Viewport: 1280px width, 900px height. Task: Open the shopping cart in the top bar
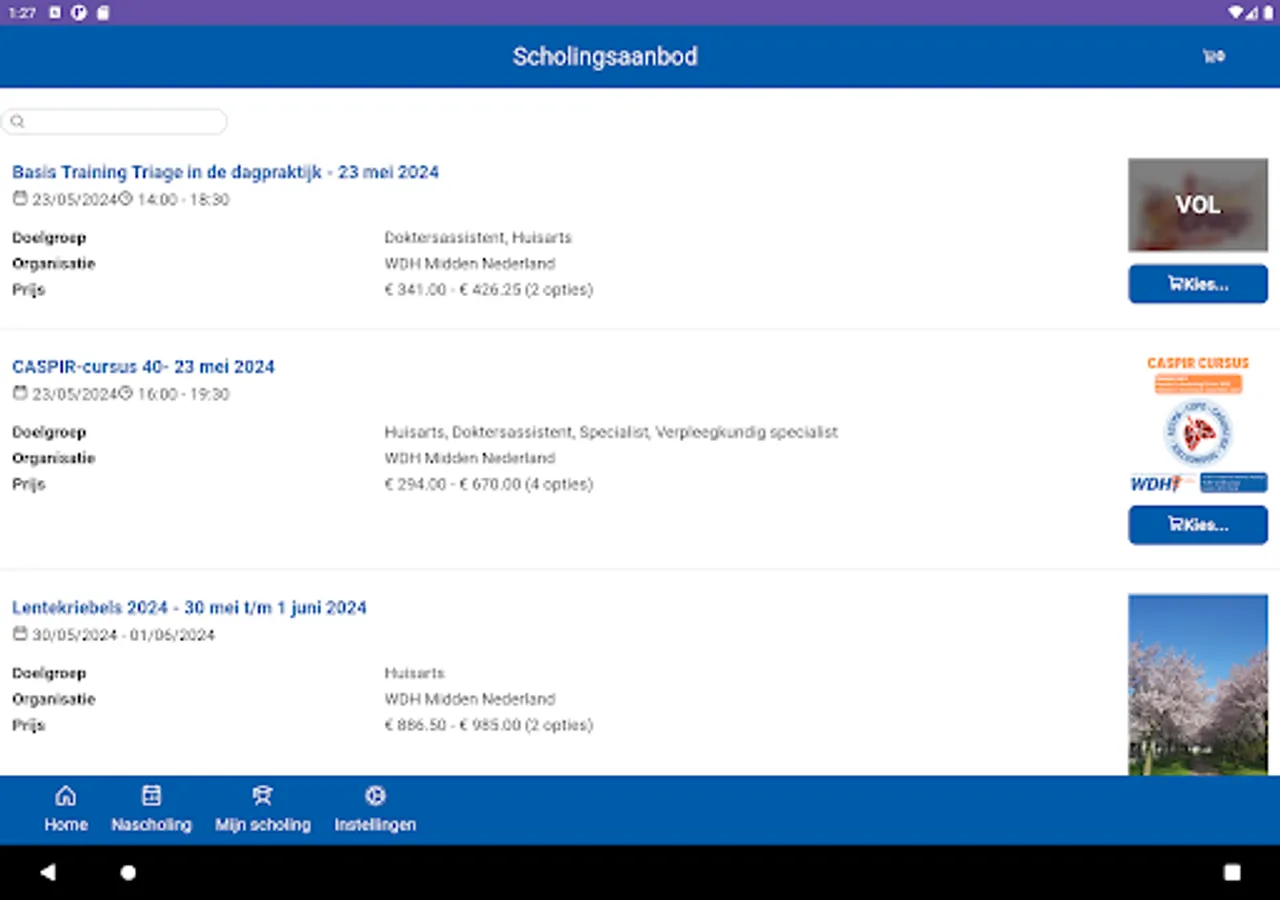(x=1213, y=56)
